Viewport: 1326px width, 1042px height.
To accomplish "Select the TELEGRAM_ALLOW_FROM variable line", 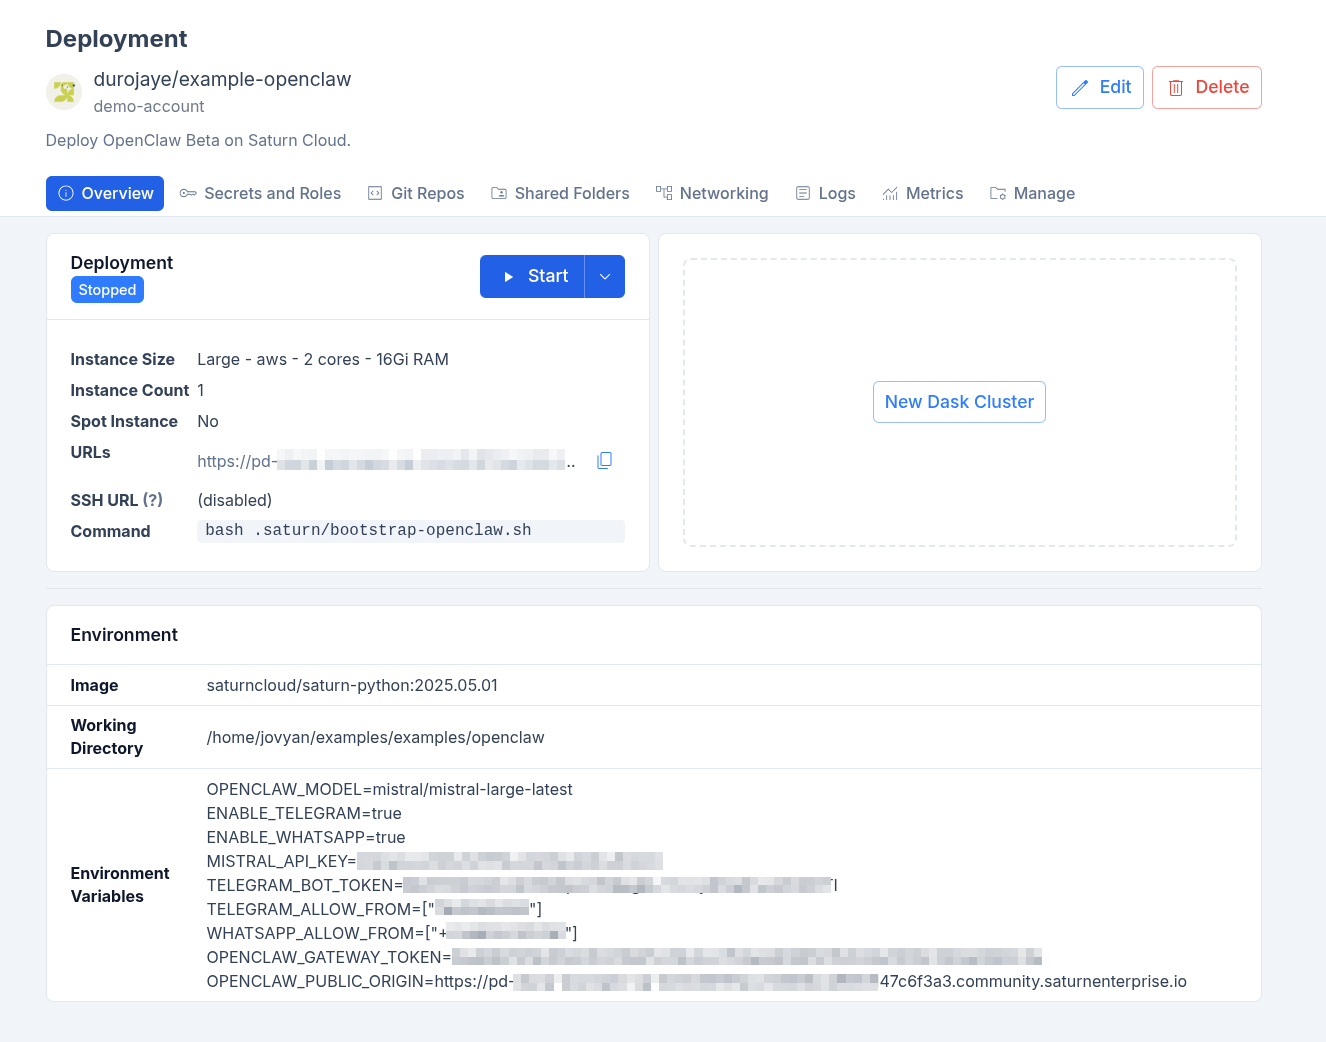I will point(374,910).
